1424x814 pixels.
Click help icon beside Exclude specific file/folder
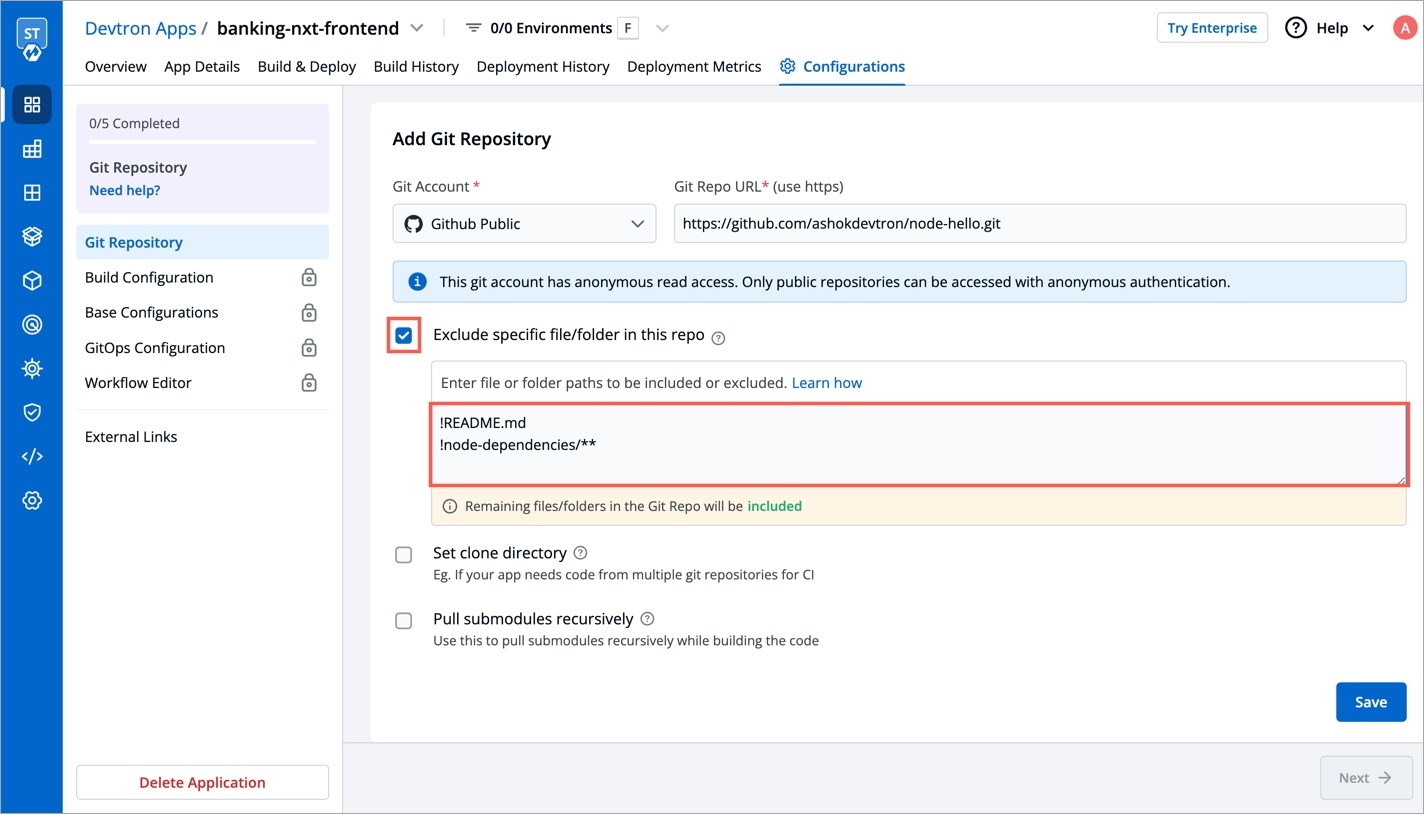718,338
